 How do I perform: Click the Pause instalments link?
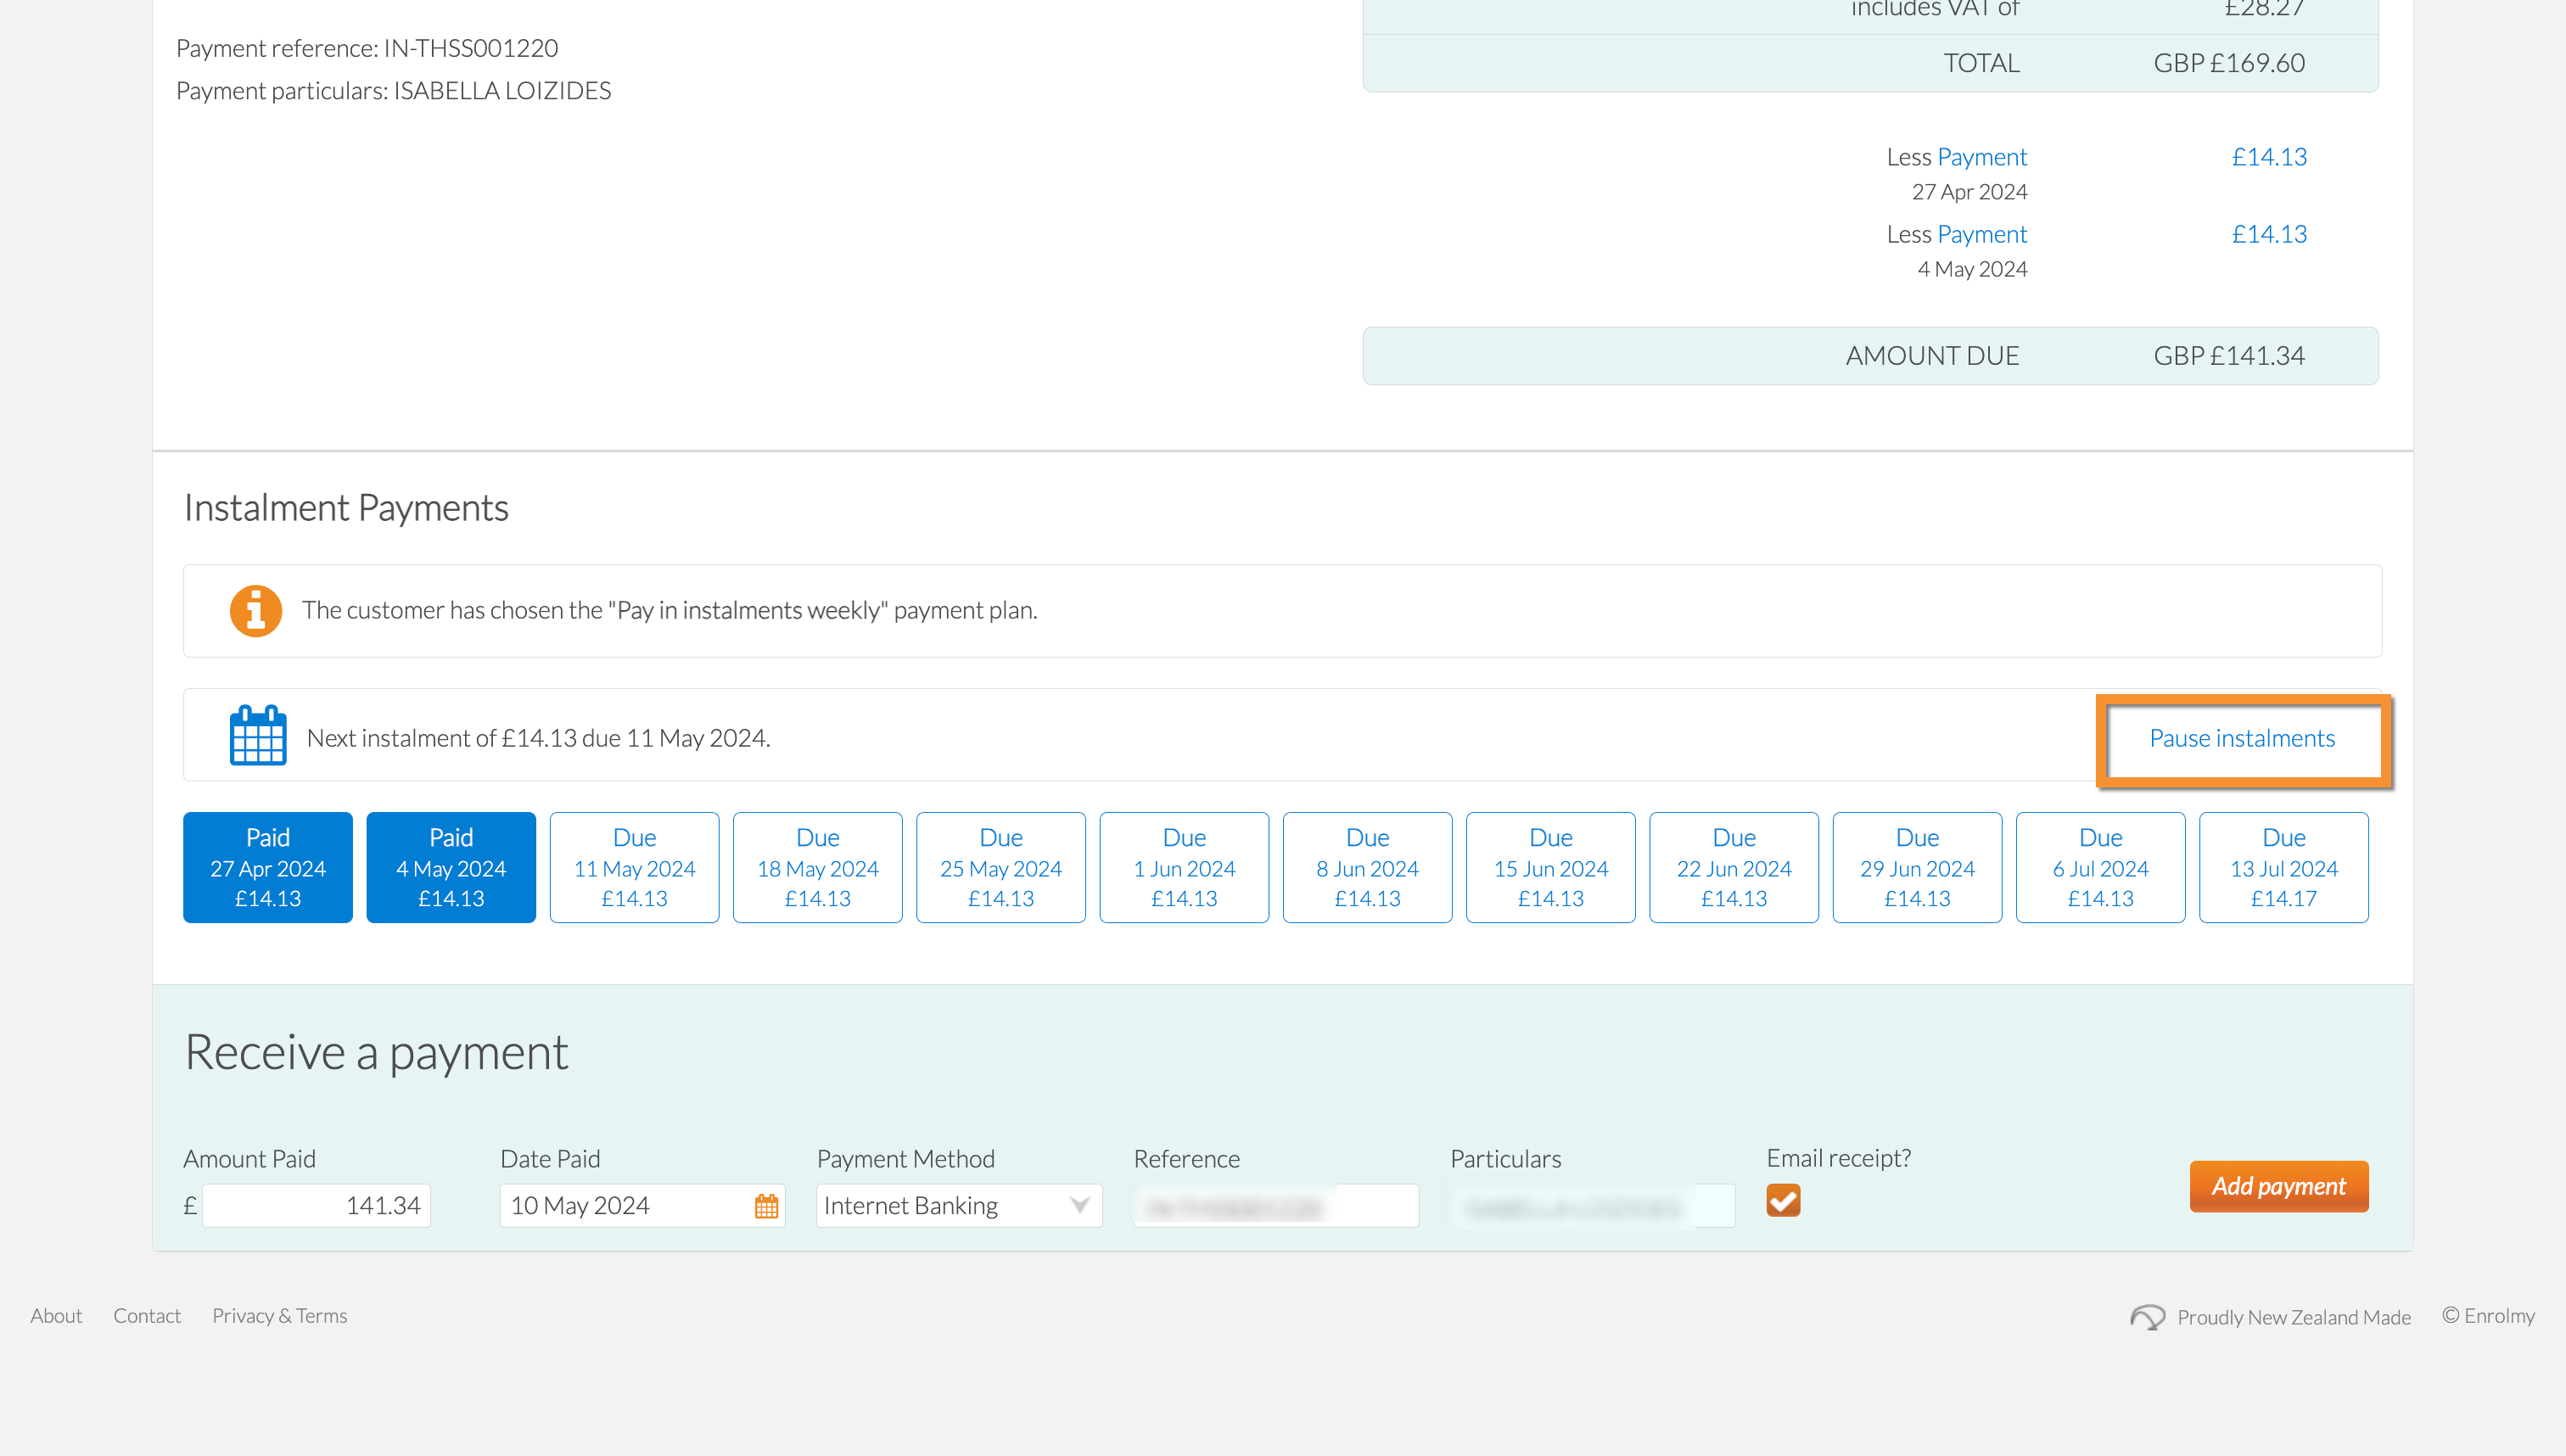tap(2242, 738)
